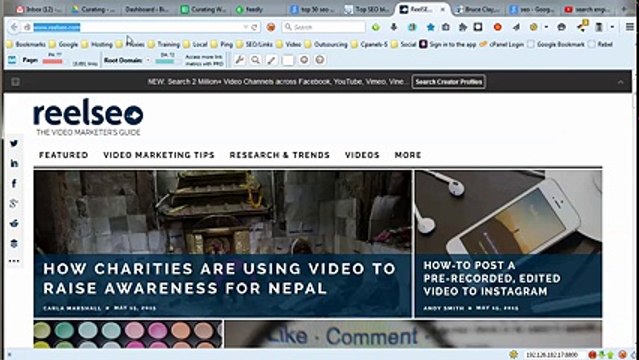The width and height of the screenshot is (639, 360).
Task: Click the white square swatch in MozBar
Action: point(288,60)
